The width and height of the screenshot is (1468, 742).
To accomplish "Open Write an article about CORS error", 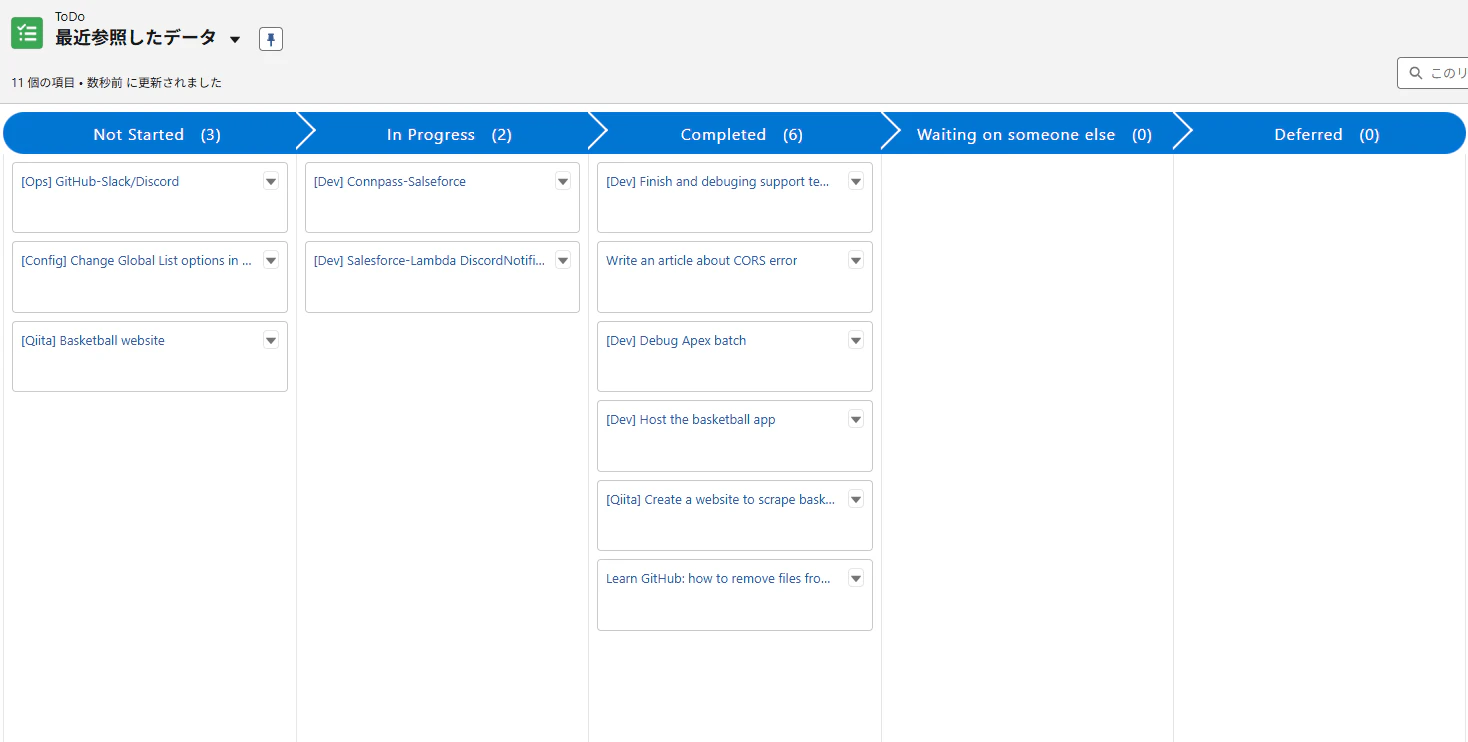I will point(702,261).
